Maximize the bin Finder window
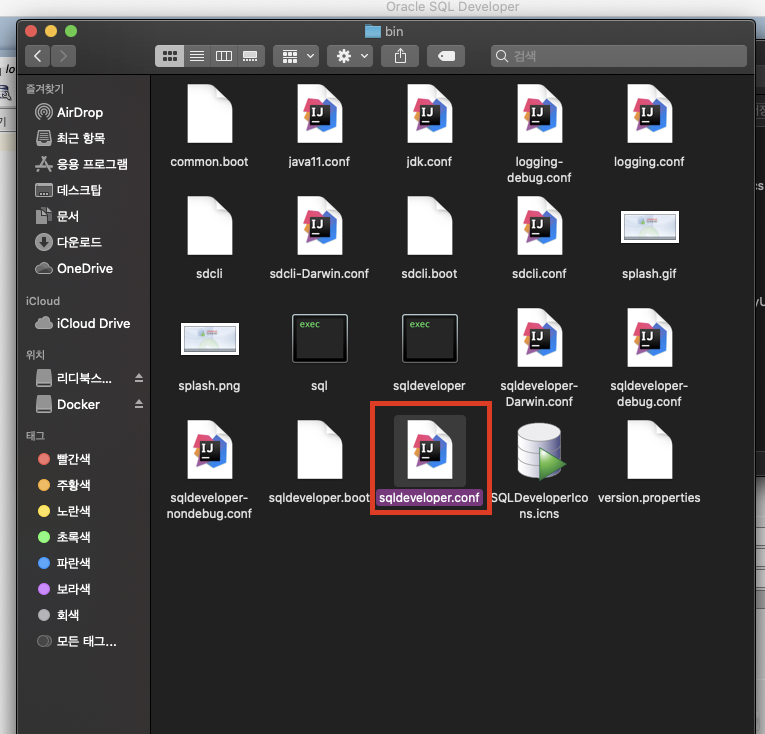Viewport: 765px width, 734px height. pos(71,31)
